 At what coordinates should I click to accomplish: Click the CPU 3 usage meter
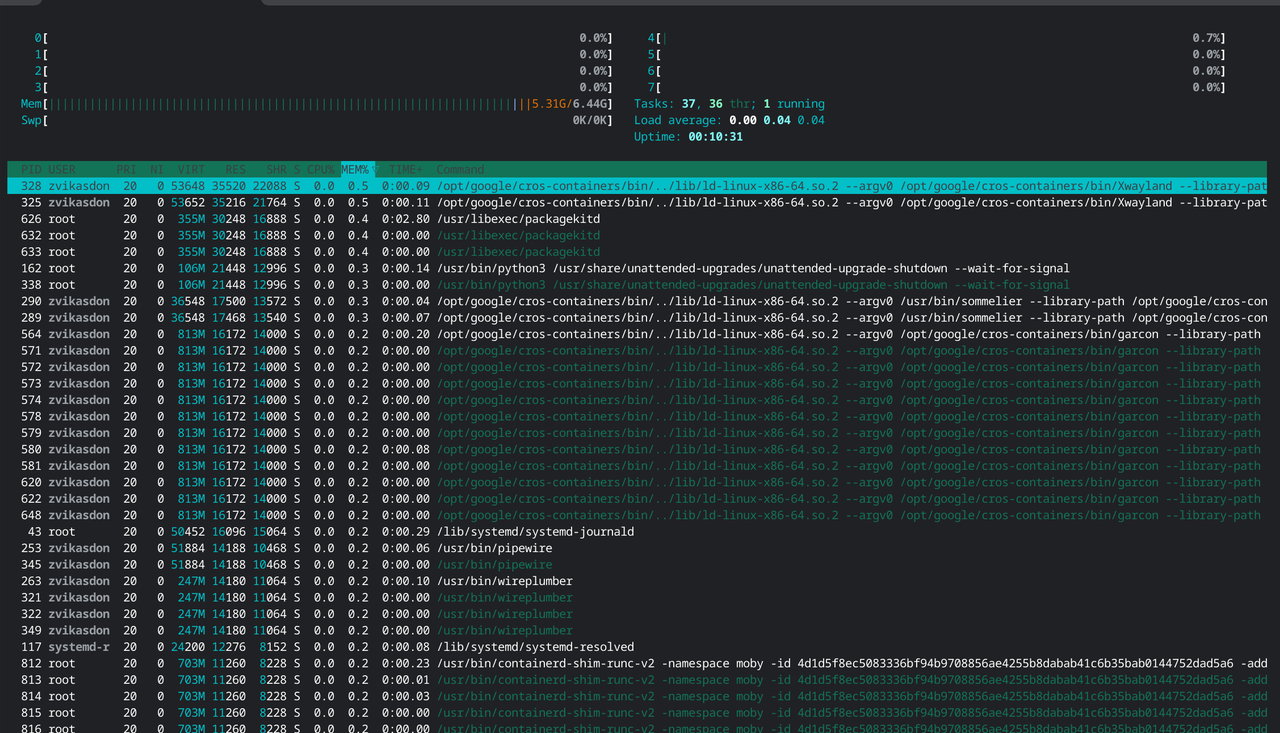point(323,87)
